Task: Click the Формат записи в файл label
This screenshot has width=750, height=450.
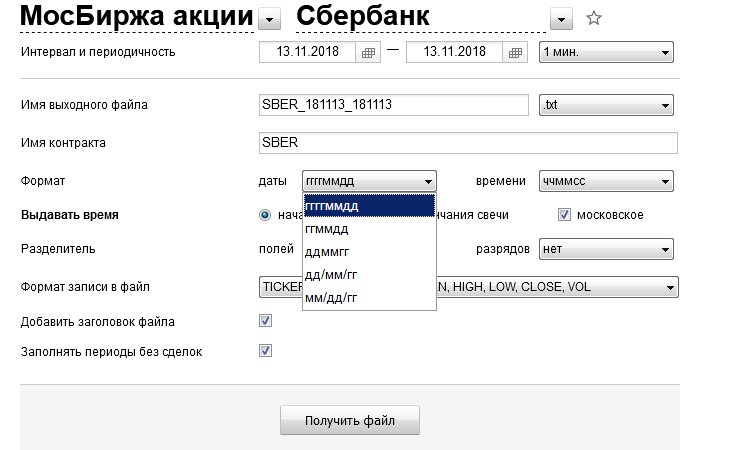Action: click(x=85, y=287)
